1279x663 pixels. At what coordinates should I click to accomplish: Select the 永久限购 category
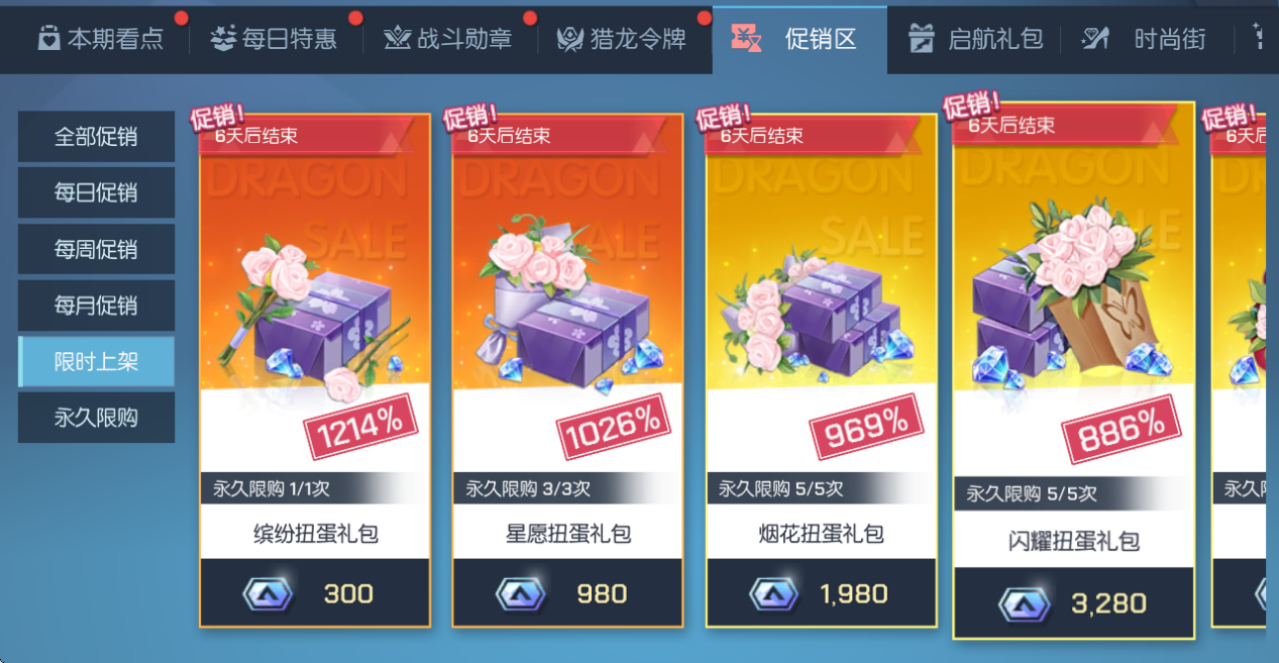click(96, 417)
